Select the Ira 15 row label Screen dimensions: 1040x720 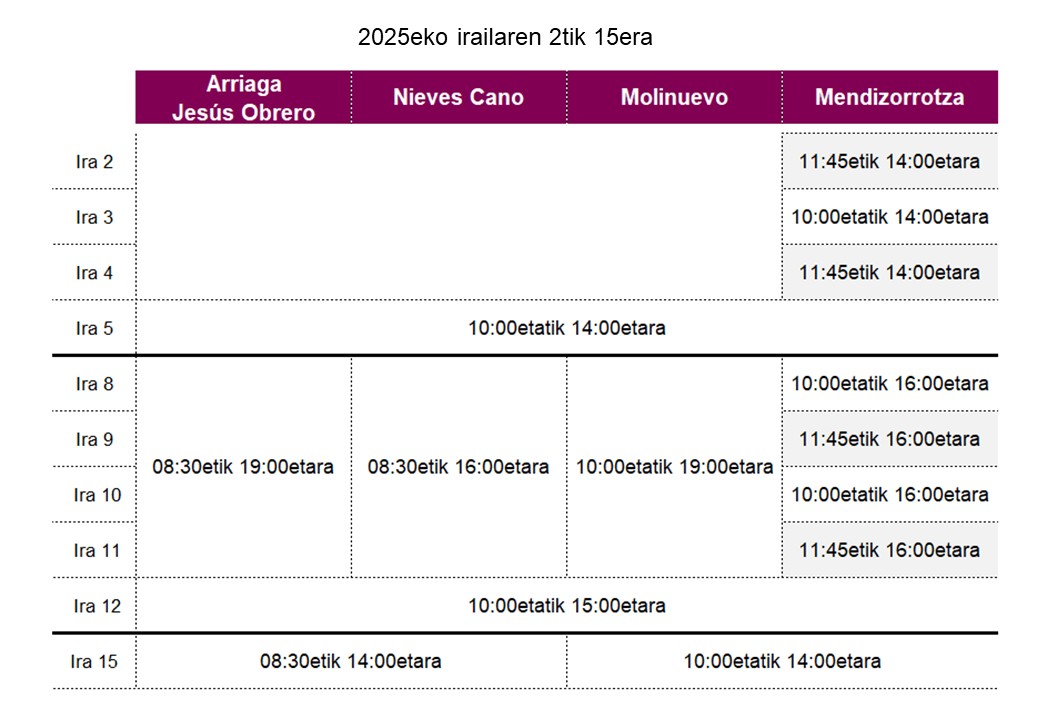[x=97, y=662]
